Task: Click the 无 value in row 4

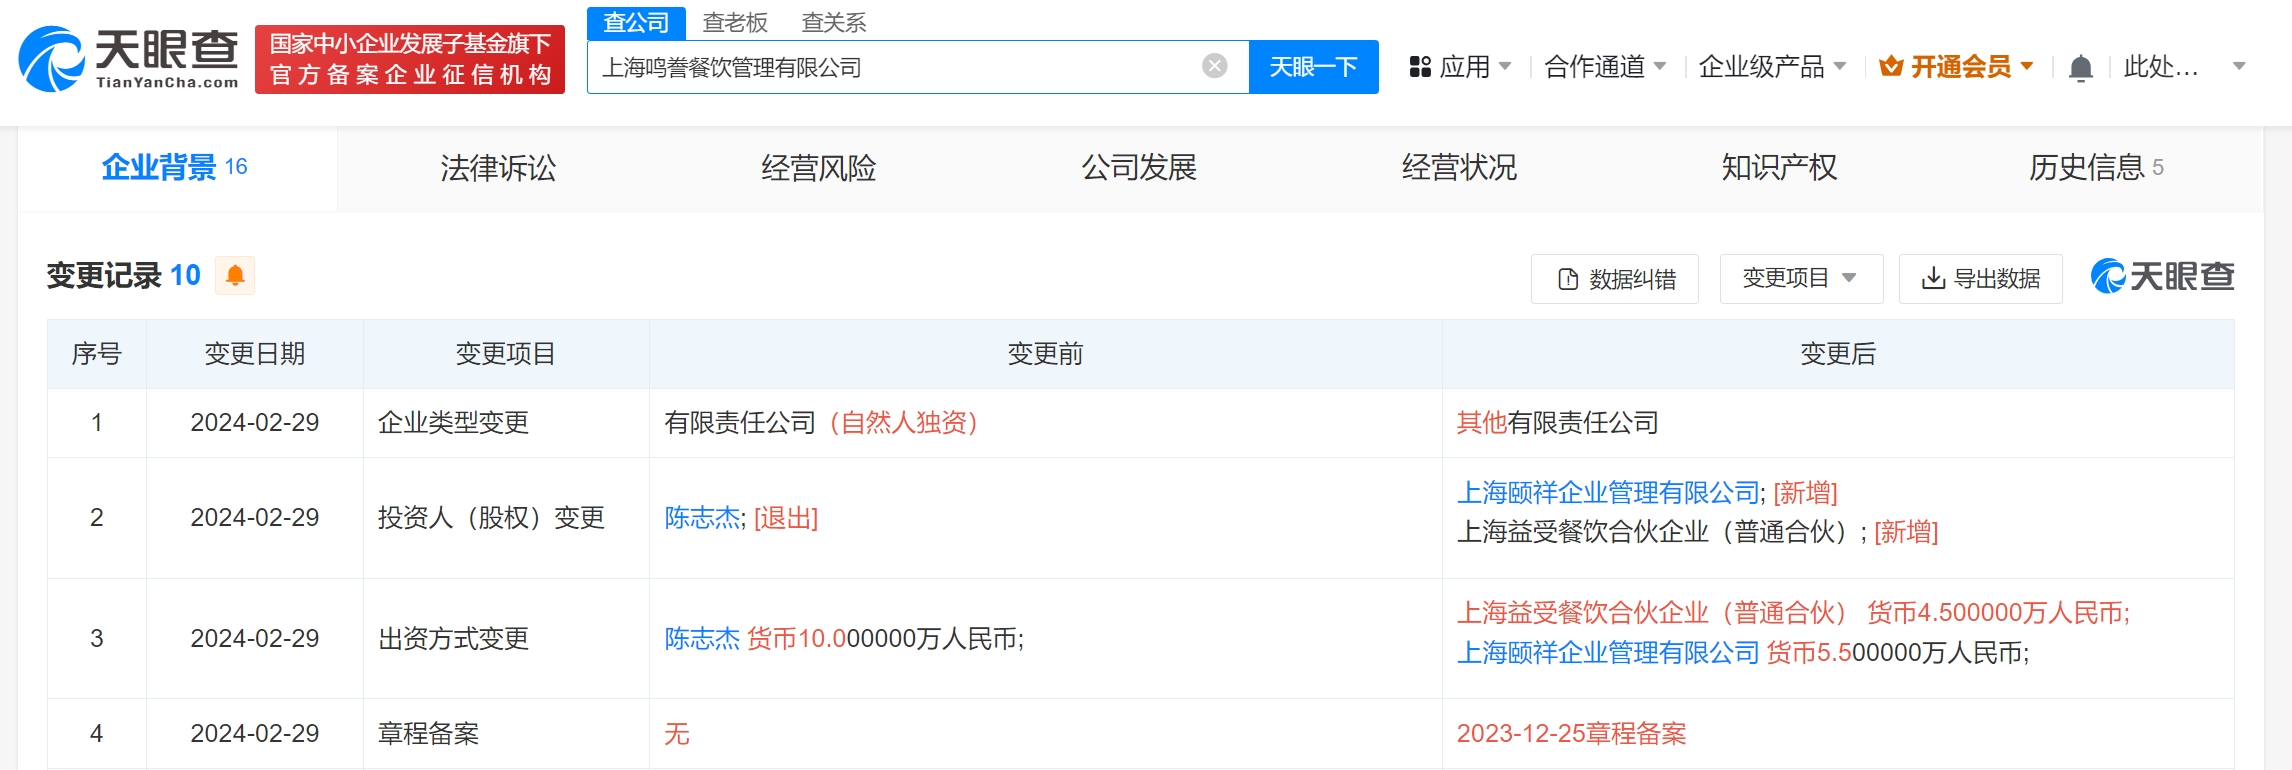Action: click(x=677, y=733)
